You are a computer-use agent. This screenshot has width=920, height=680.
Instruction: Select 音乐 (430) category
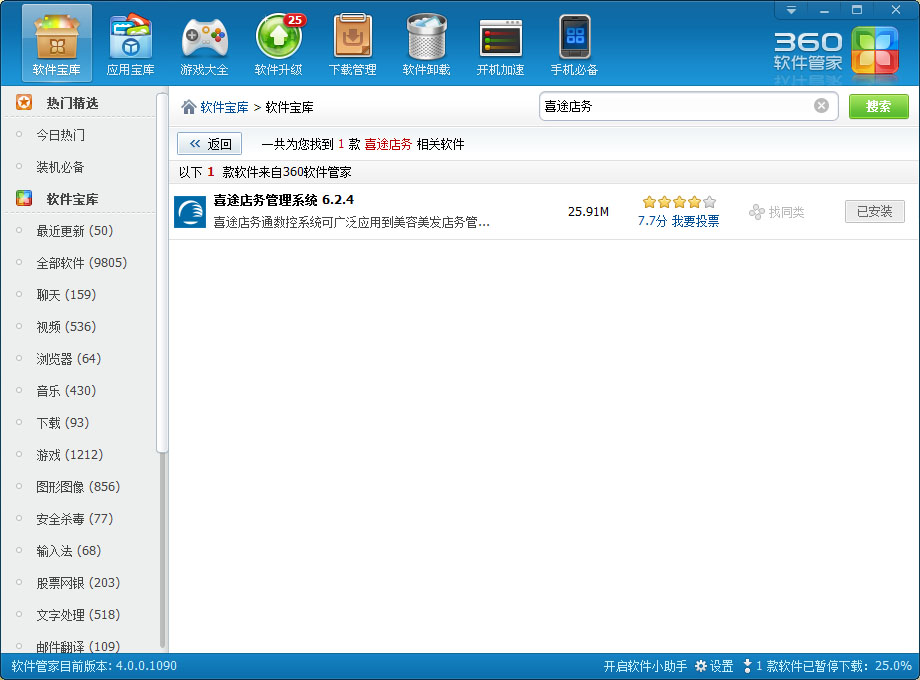pos(66,391)
